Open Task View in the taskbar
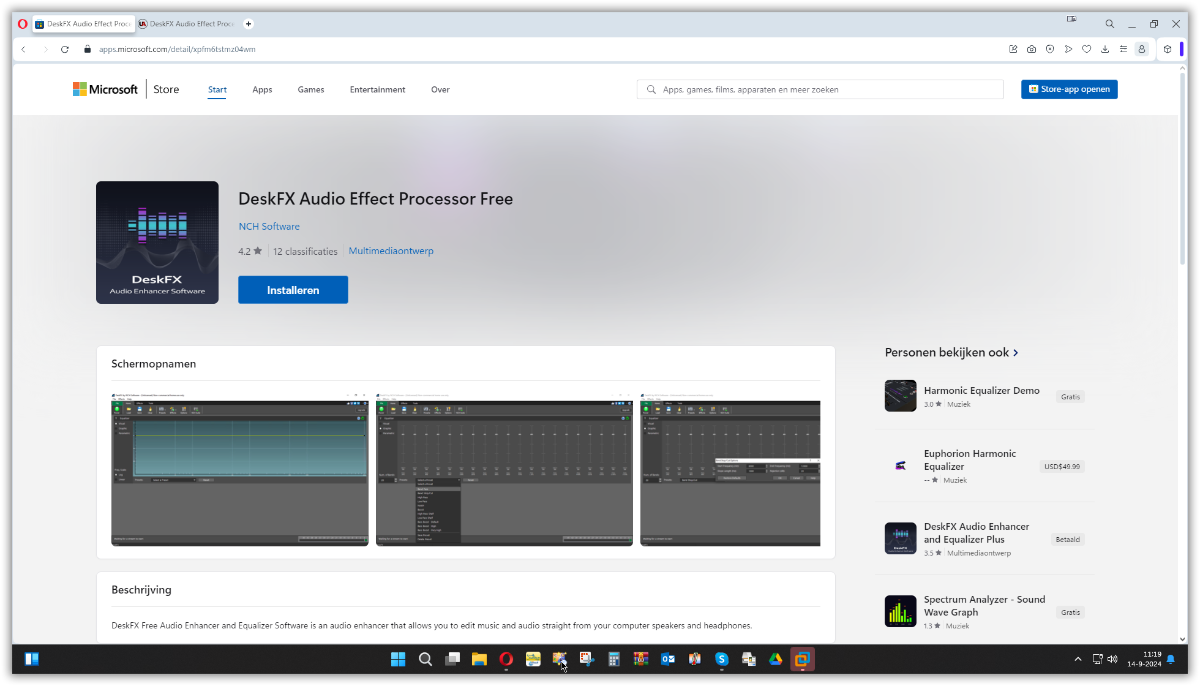This screenshot has height=686, width=1200. click(x=452, y=659)
